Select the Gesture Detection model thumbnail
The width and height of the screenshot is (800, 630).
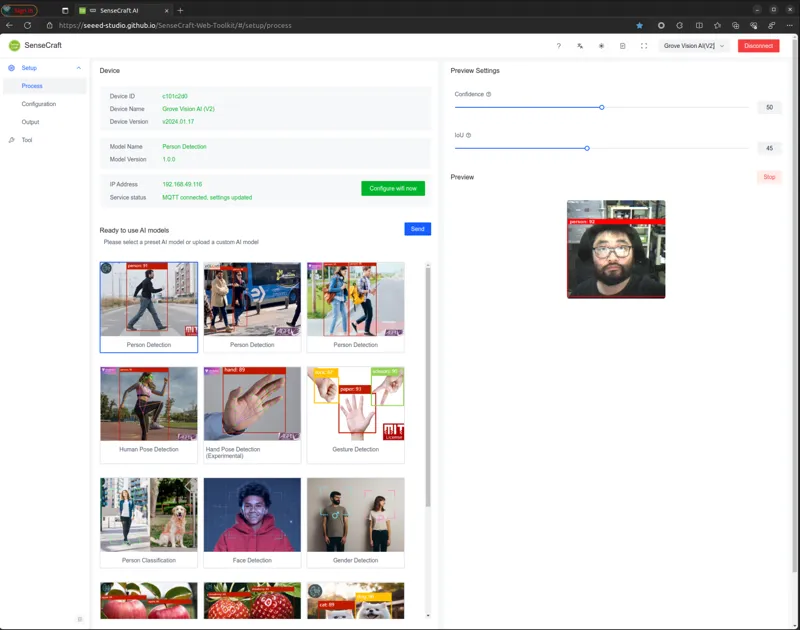tap(356, 415)
